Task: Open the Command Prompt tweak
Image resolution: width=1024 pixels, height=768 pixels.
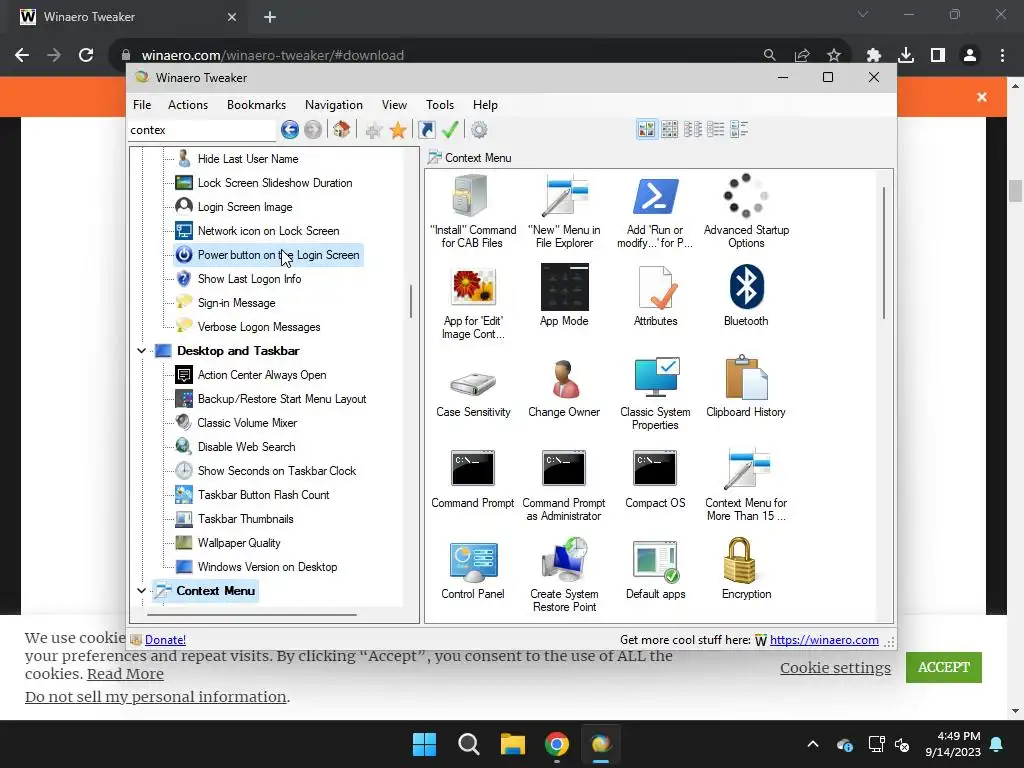Action: (x=473, y=477)
